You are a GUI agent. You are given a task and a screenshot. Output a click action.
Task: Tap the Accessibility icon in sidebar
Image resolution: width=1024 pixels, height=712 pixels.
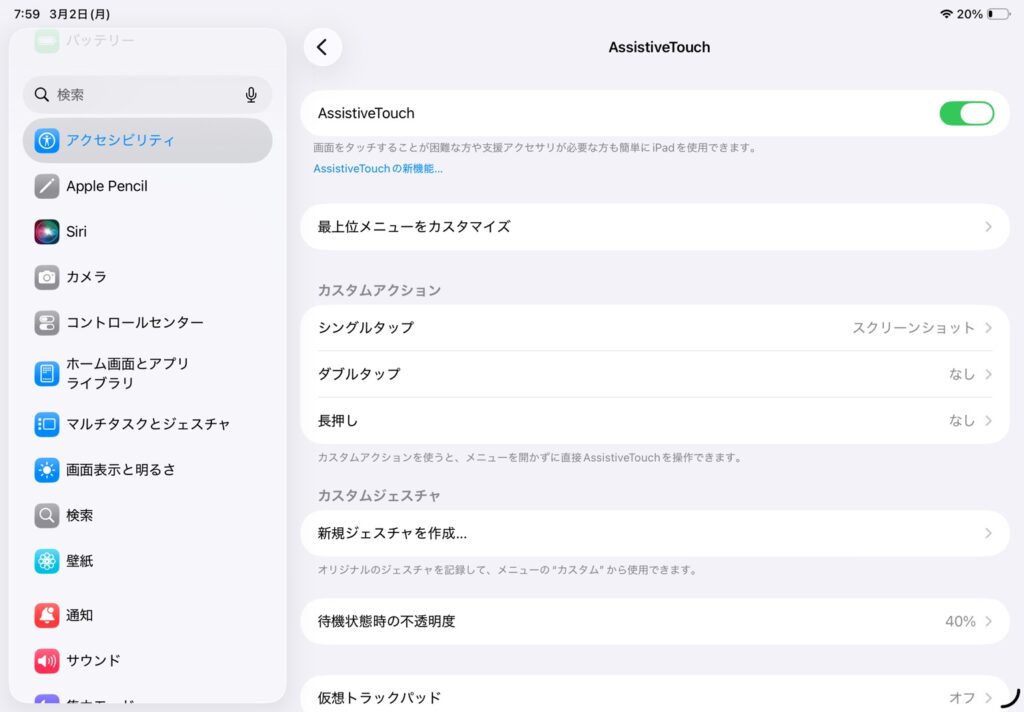(x=47, y=141)
